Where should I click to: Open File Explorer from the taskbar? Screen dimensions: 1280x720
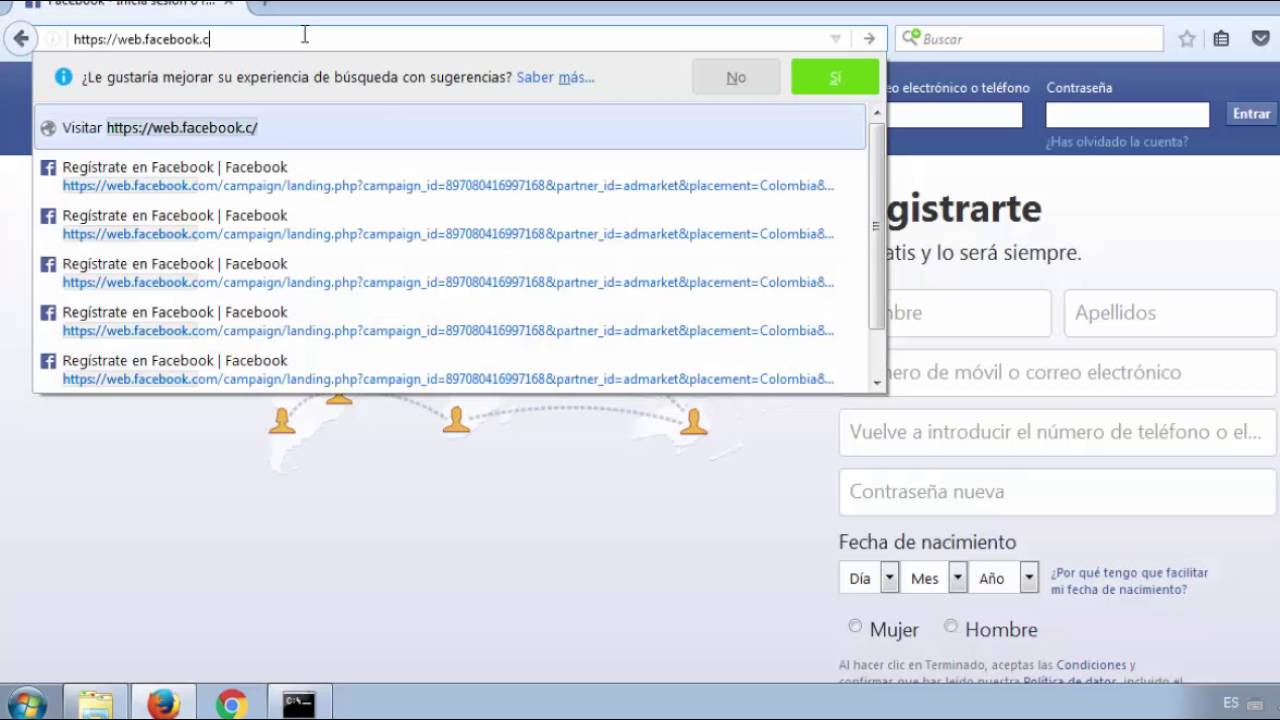click(96, 704)
